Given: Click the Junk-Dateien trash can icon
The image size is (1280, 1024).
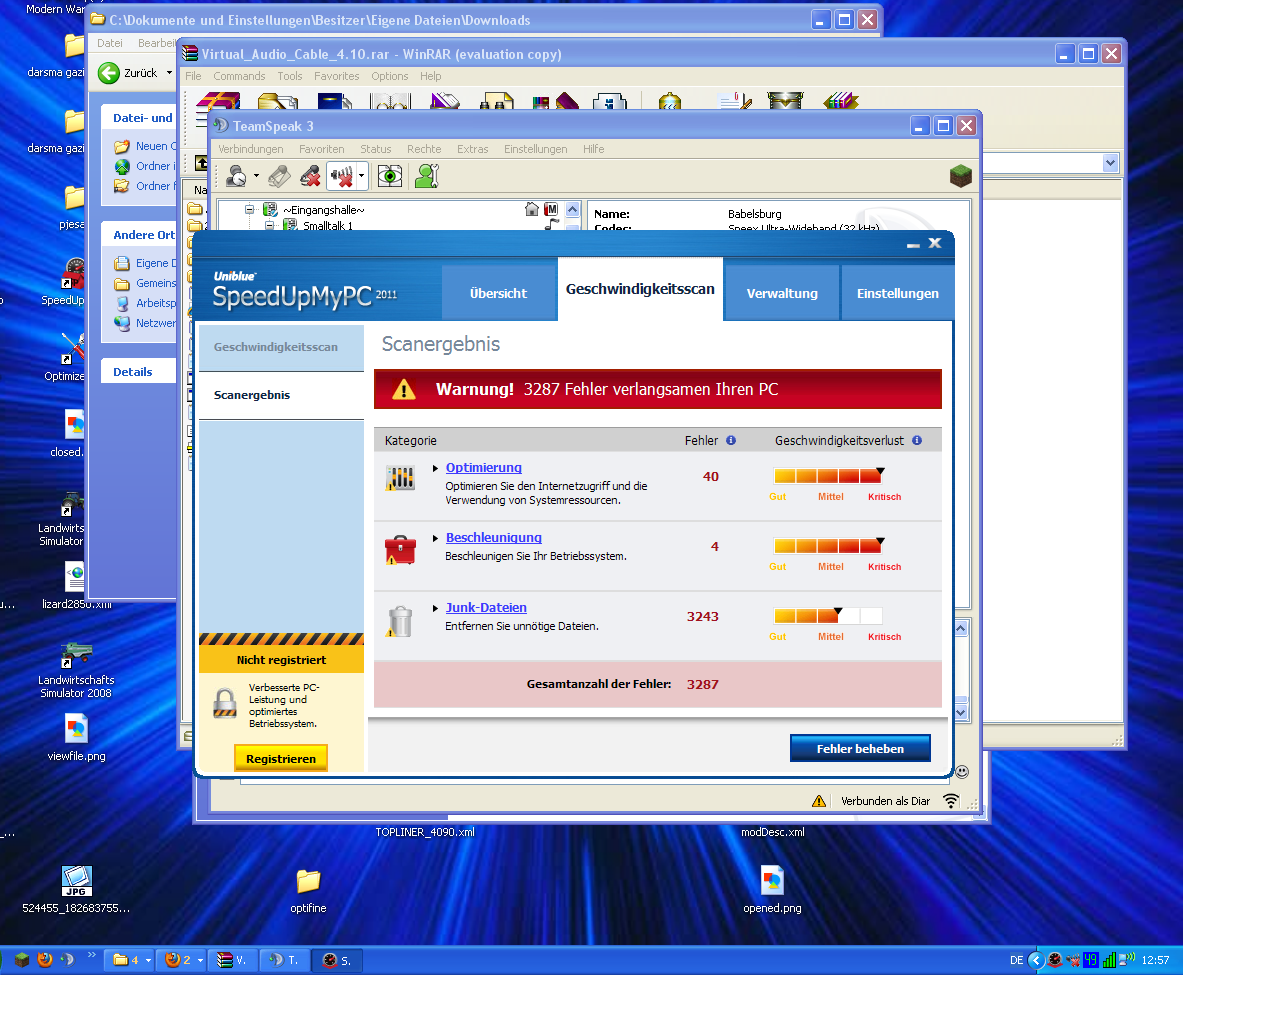Looking at the screenshot, I should click(x=400, y=621).
